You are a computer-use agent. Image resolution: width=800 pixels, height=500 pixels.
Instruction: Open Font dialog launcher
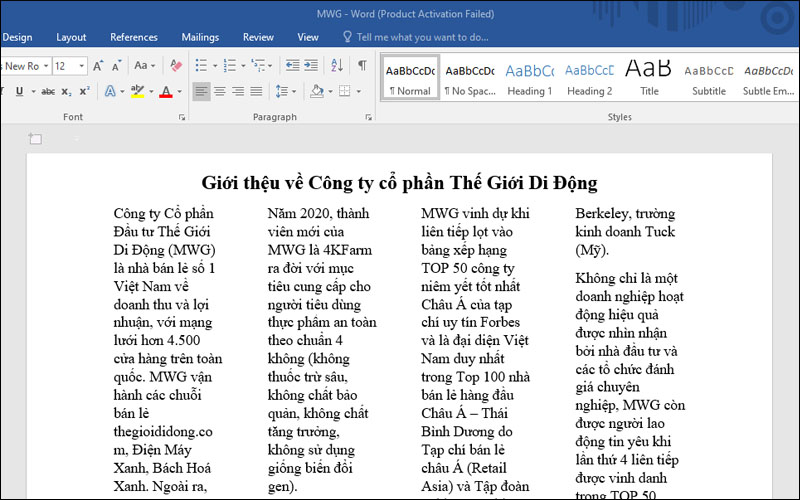click(182, 117)
